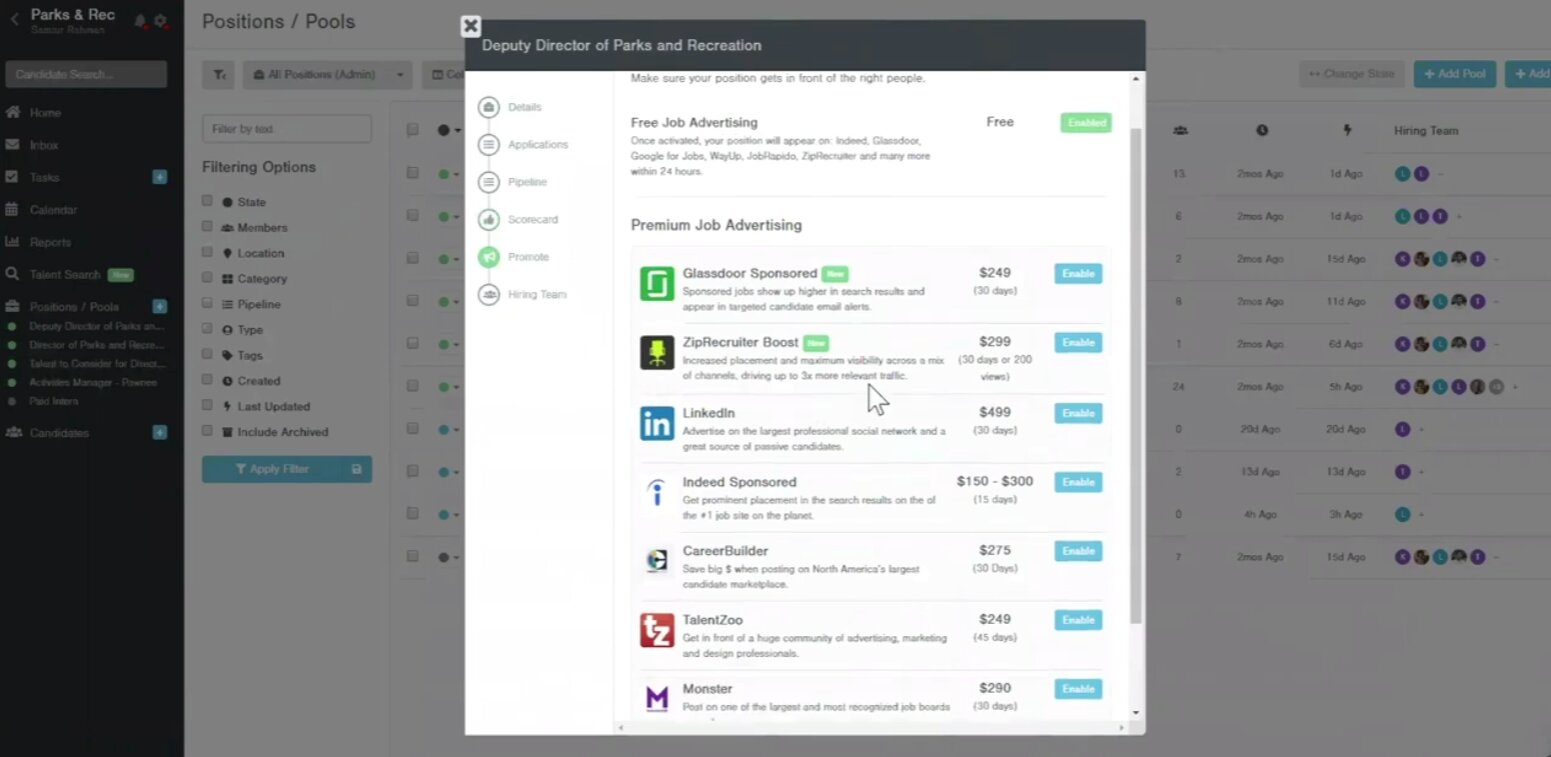The image size is (1551, 757).
Task: Check the Category filter option
Action: coord(207,278)
